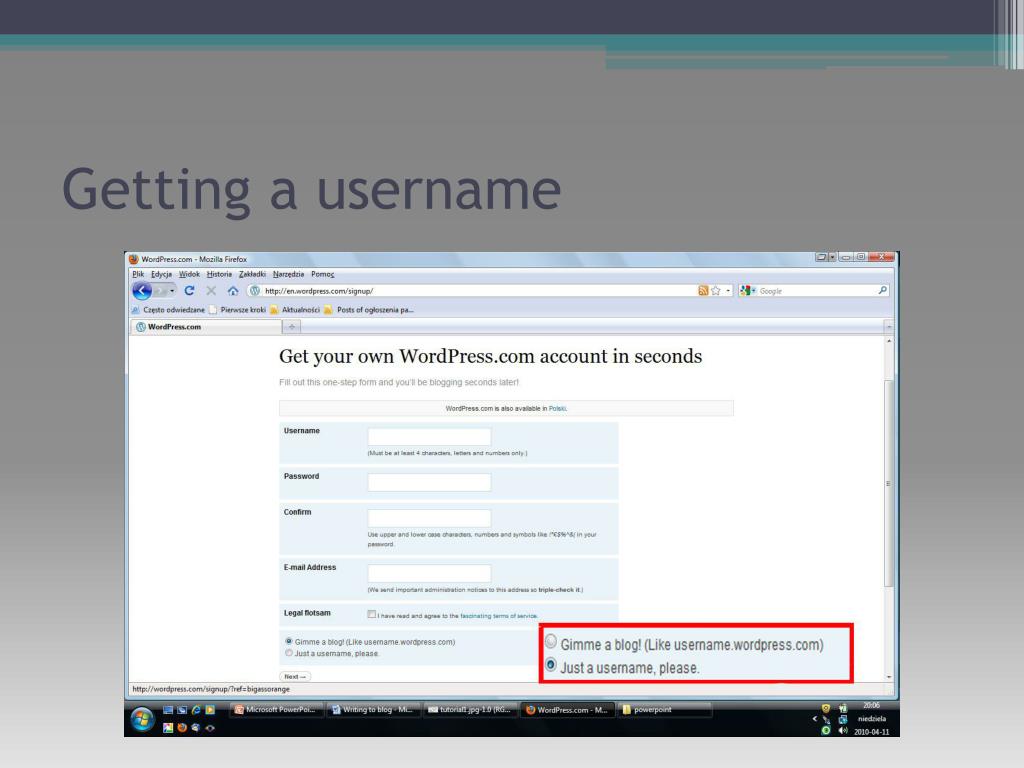
Task: Click the E-mail Address input field
Action: (x=429, y=573)
